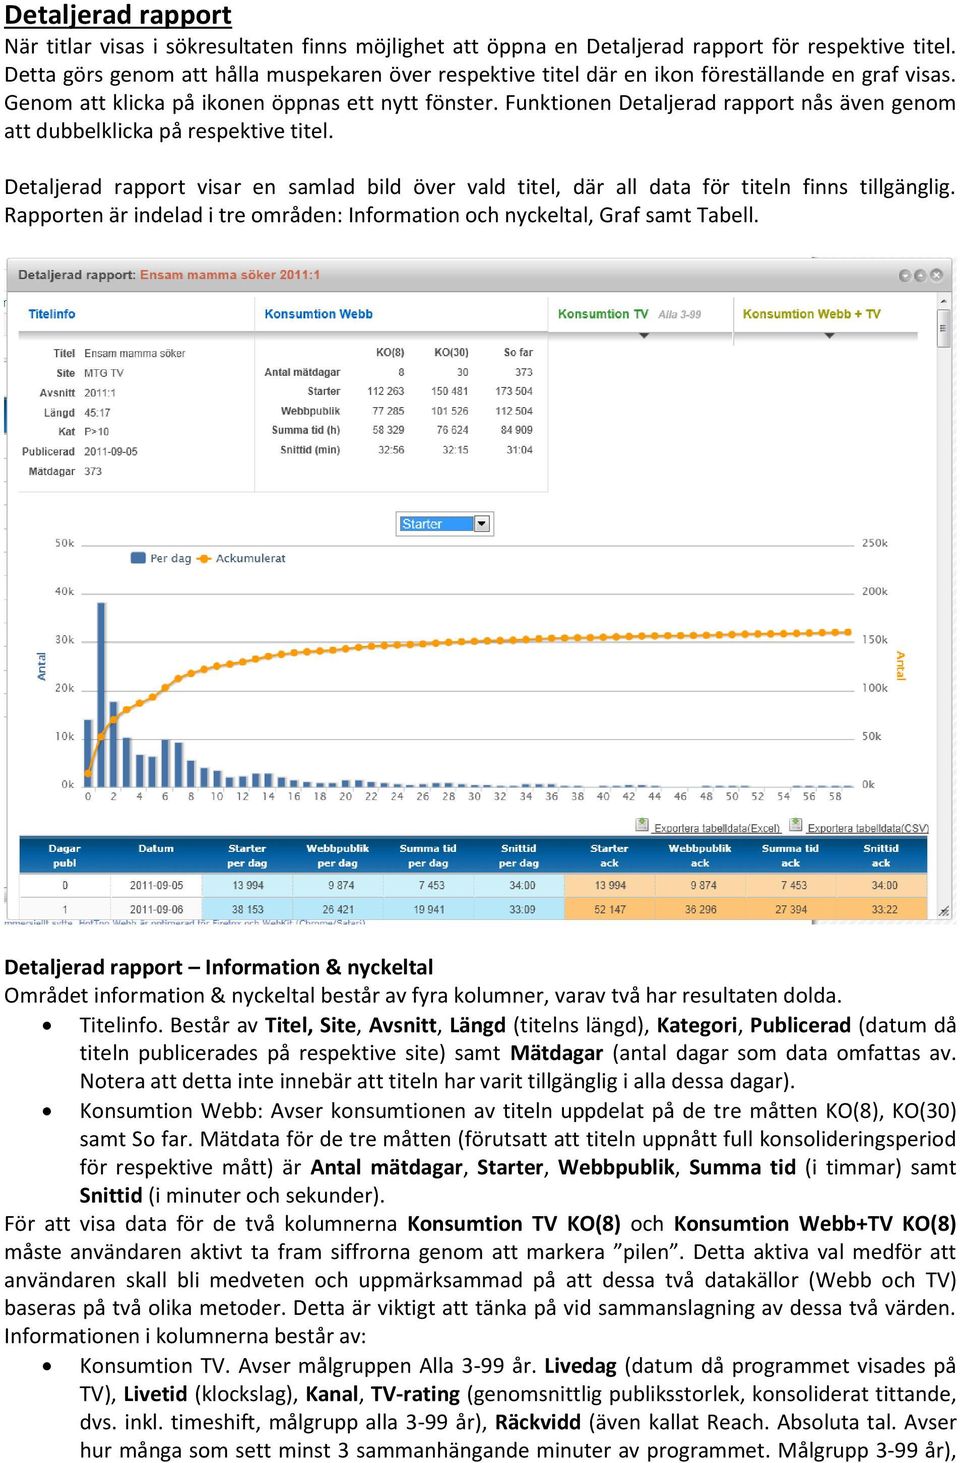Click the Kat value 'P>10'
Screen dimensions: 960x1463
coord(97,432)
